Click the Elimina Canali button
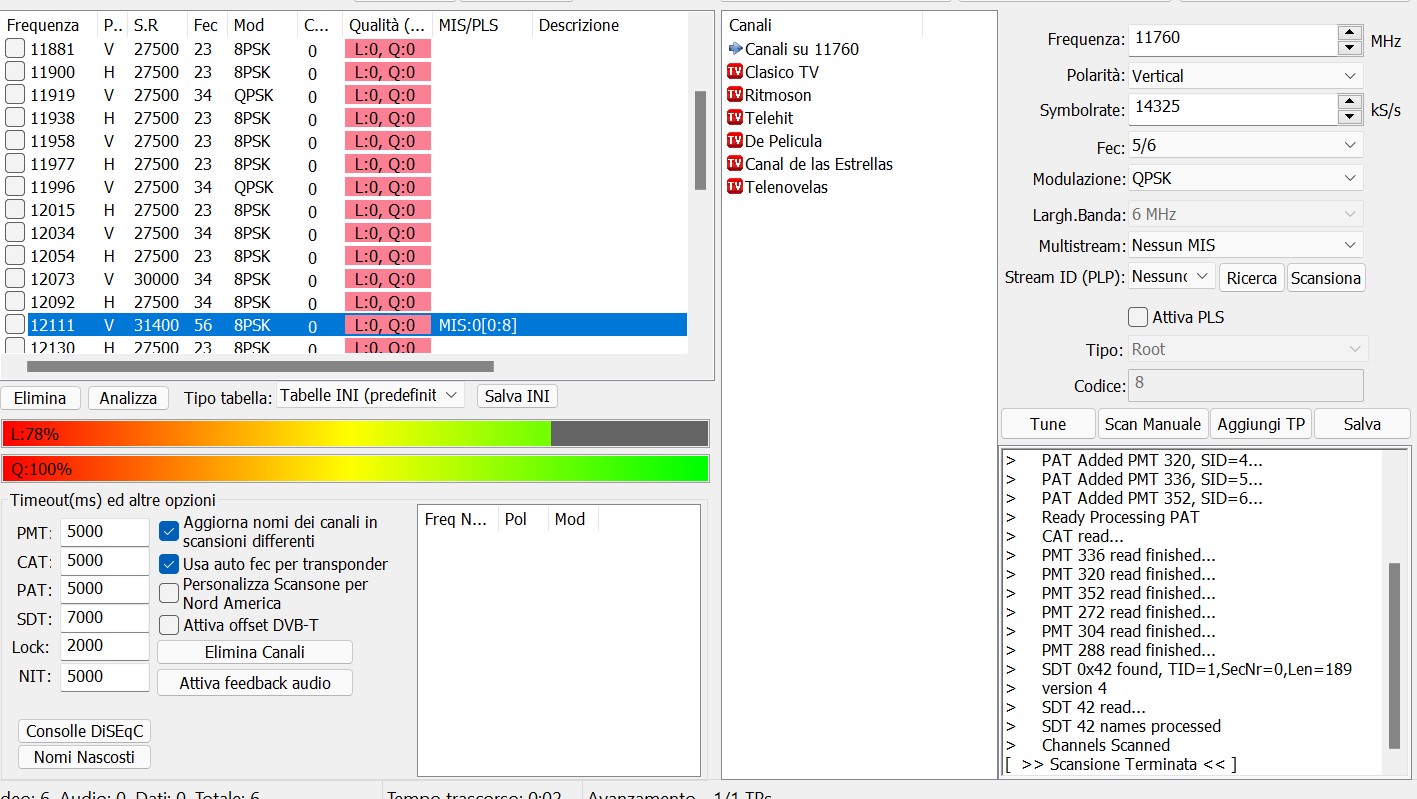The width and height of the screenshot is (1417, 799). coord(255,652)
